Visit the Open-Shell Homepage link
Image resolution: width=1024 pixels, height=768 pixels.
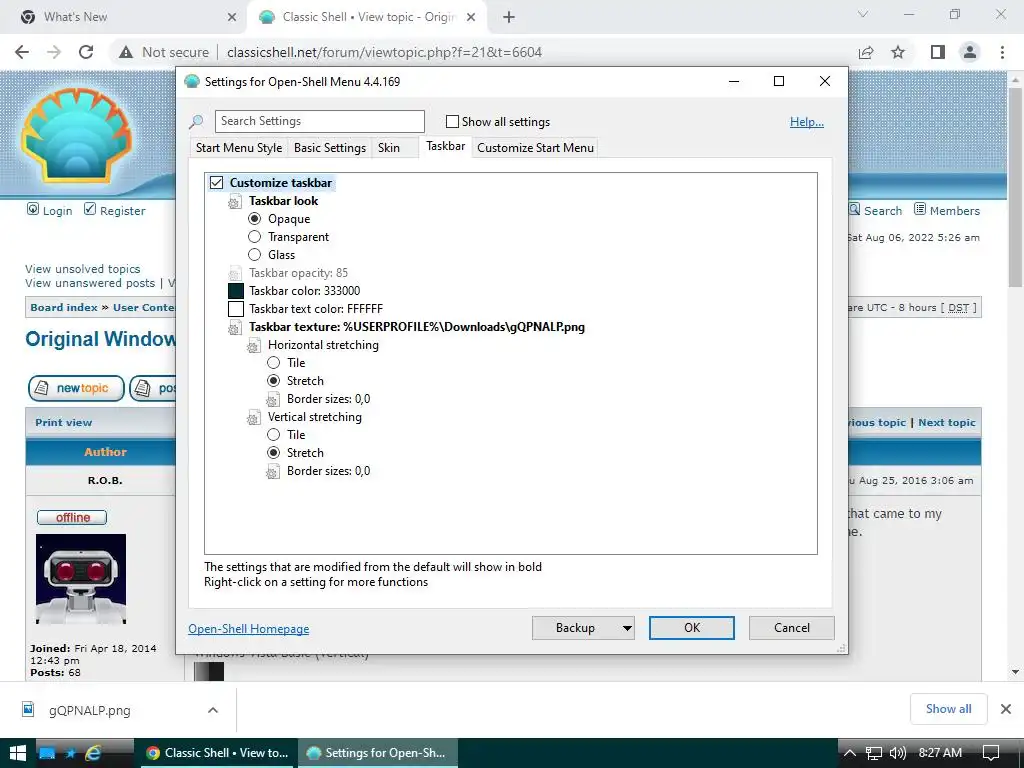click(x=249, y=629)
